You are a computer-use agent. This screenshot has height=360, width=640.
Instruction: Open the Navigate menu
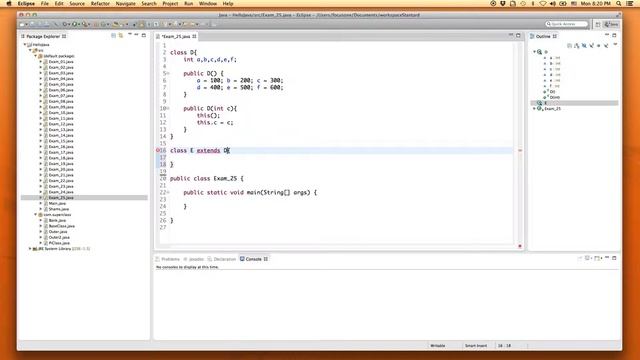tap(125, 3)
